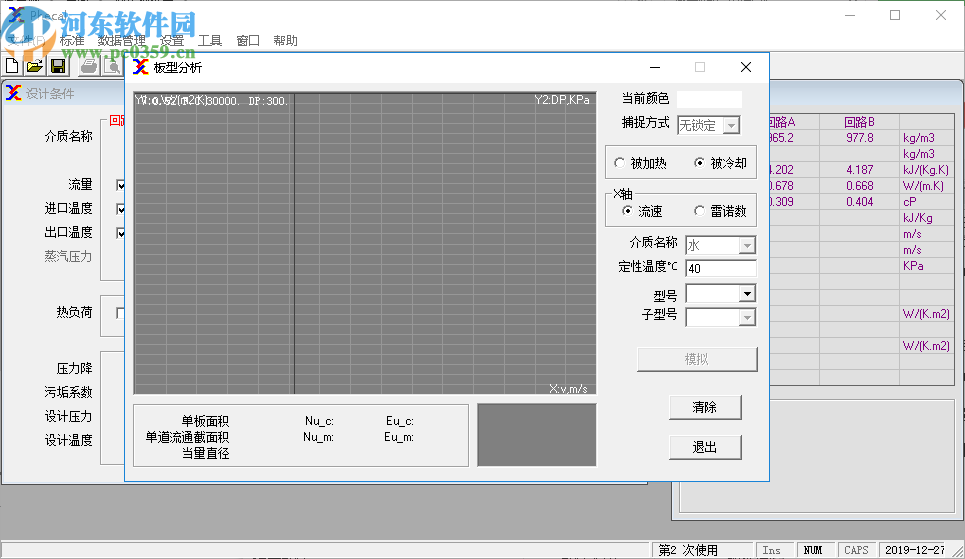Click the Nu_c: label
965x559 pixels.
[319, 421]
